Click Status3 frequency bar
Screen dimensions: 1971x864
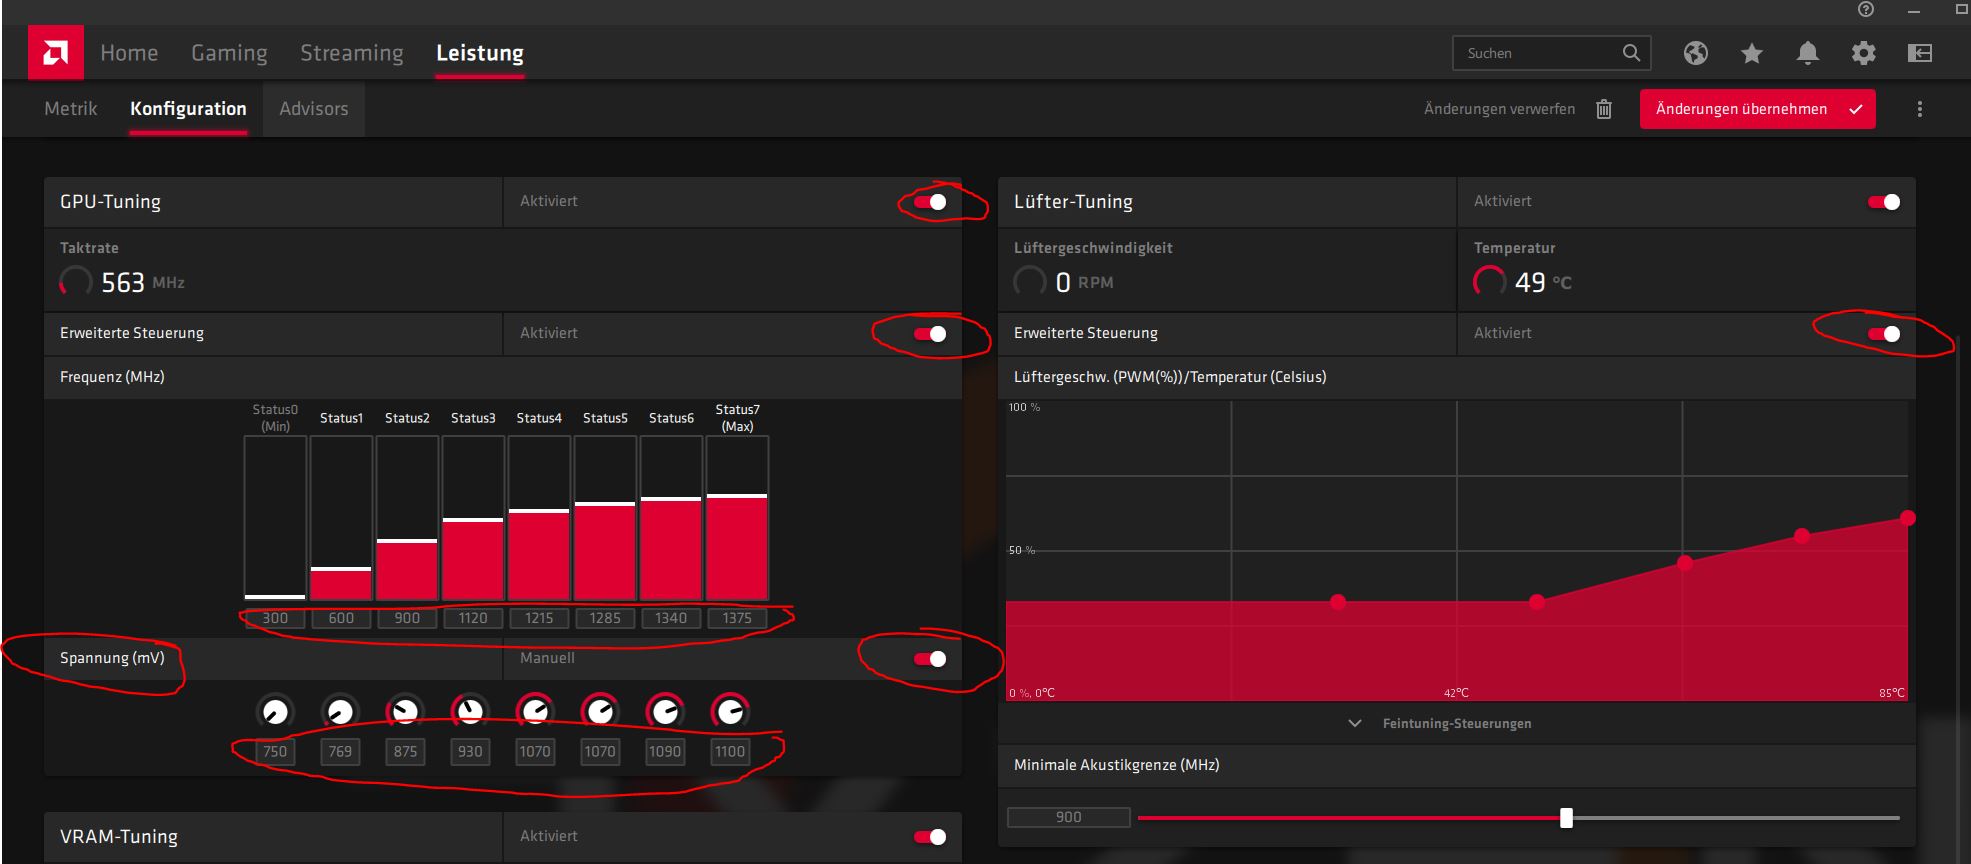pyautogui.click(x=473, y=518)
